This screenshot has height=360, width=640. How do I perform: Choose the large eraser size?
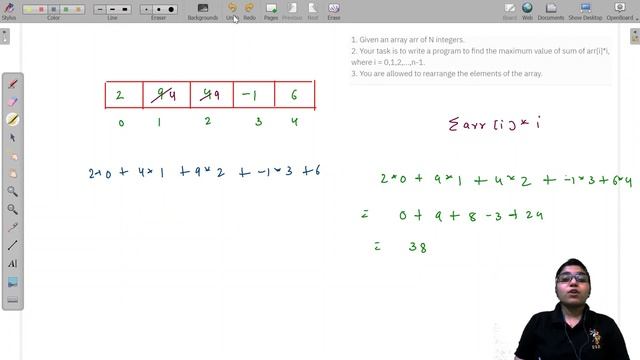[x=171, y=9]
